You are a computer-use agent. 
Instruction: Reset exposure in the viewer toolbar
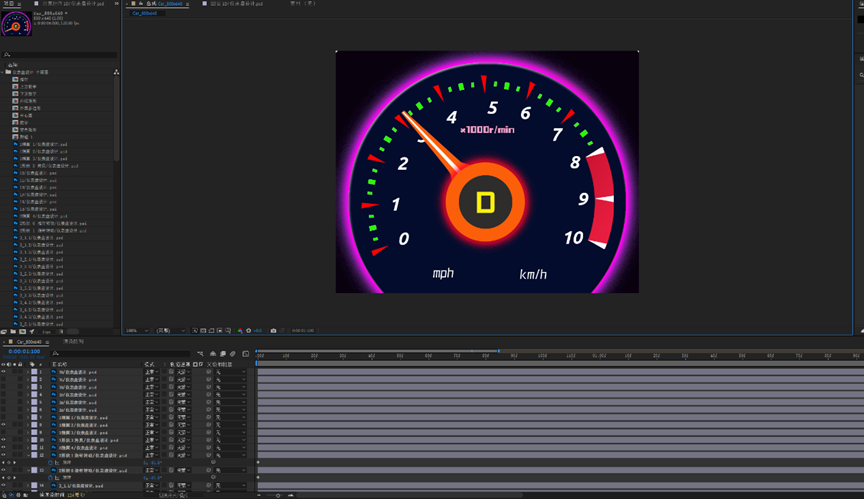(x=249, y=330)
